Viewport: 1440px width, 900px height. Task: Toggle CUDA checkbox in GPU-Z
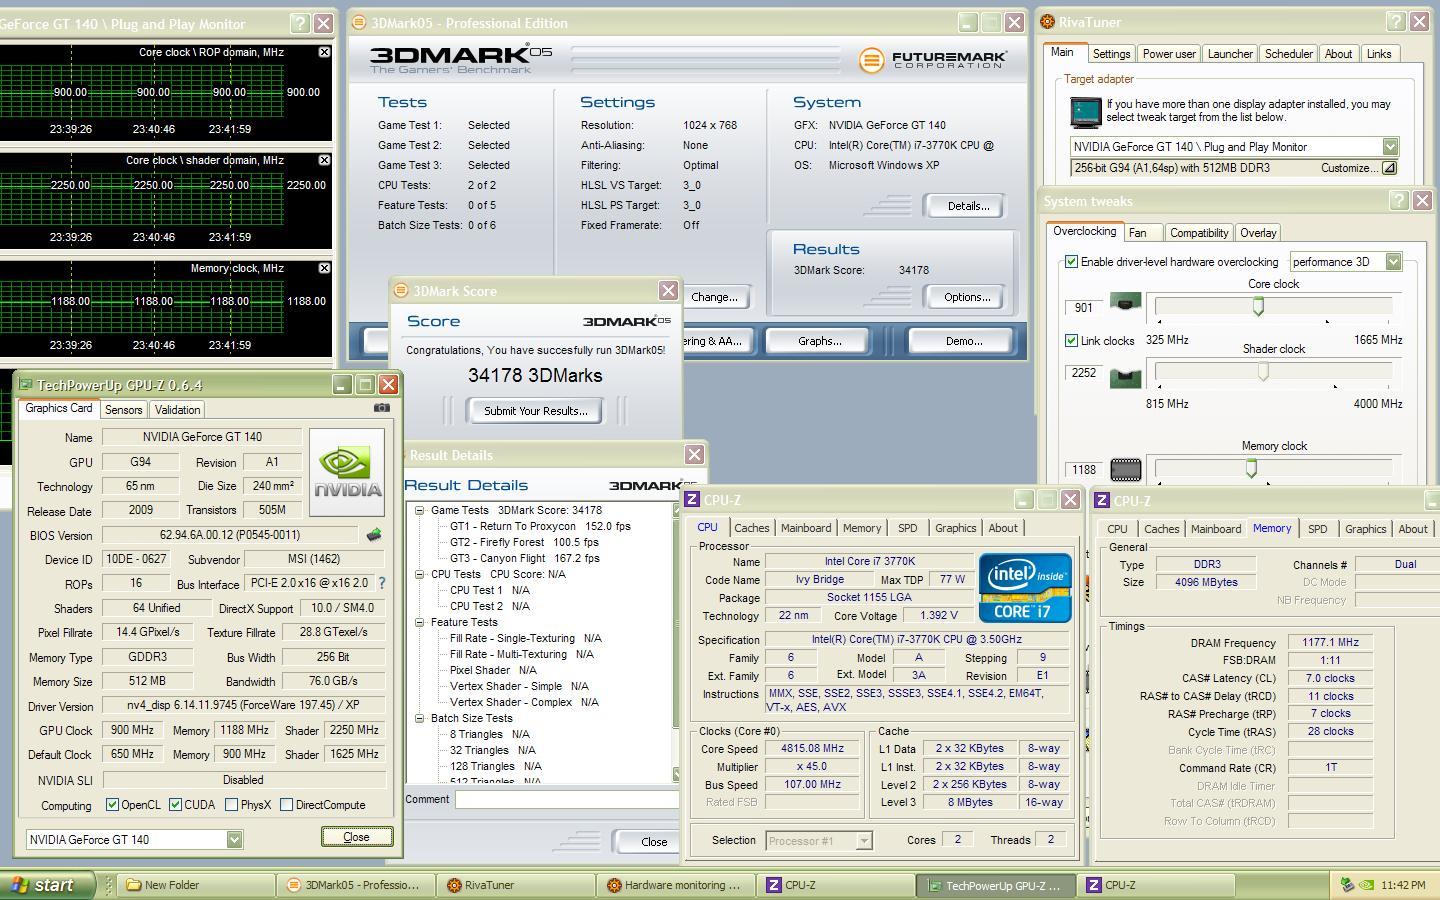point(175,805)
